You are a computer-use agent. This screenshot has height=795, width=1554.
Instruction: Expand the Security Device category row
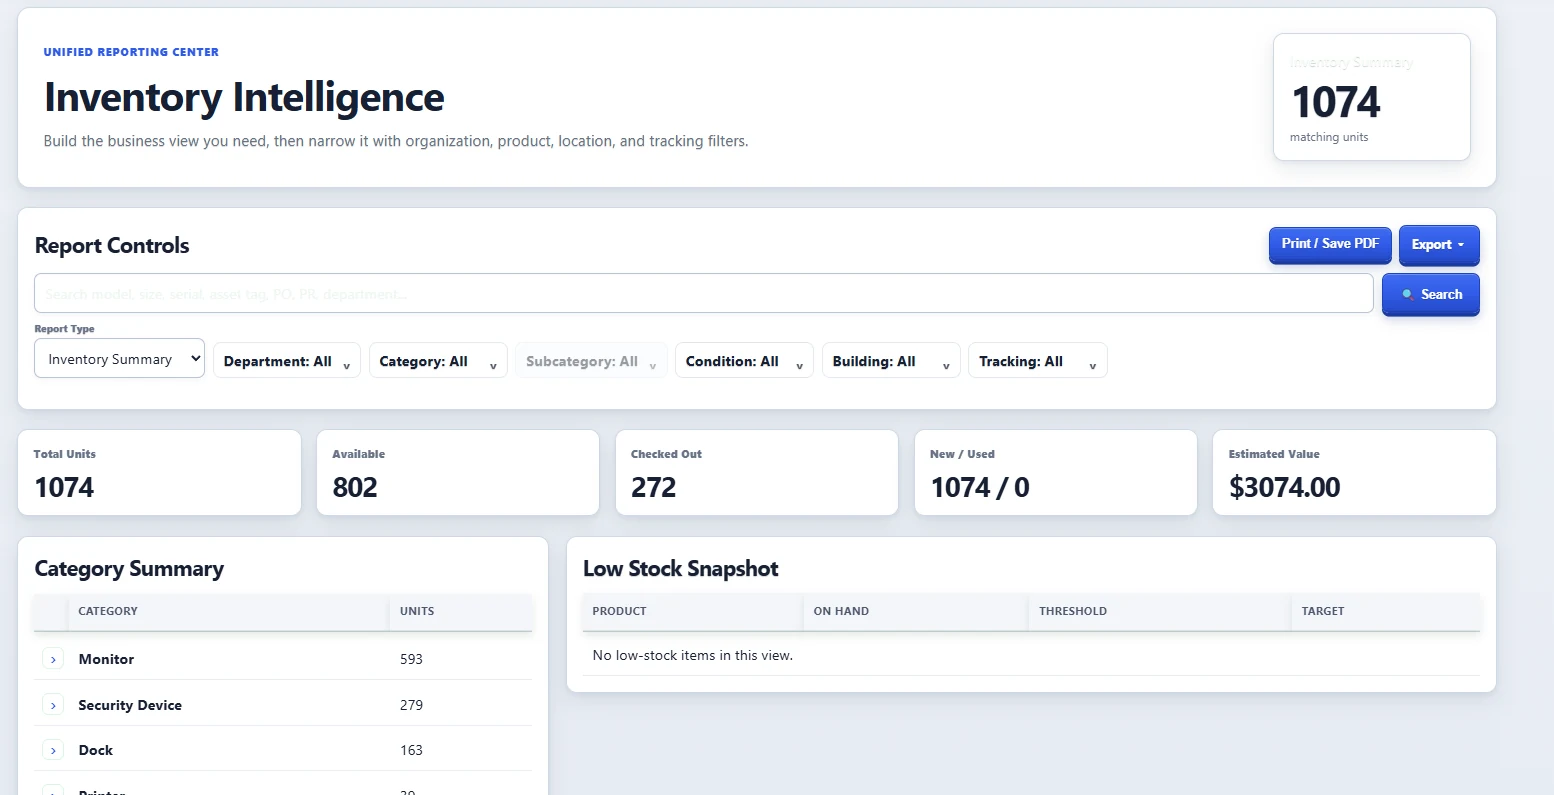point(53,705)
